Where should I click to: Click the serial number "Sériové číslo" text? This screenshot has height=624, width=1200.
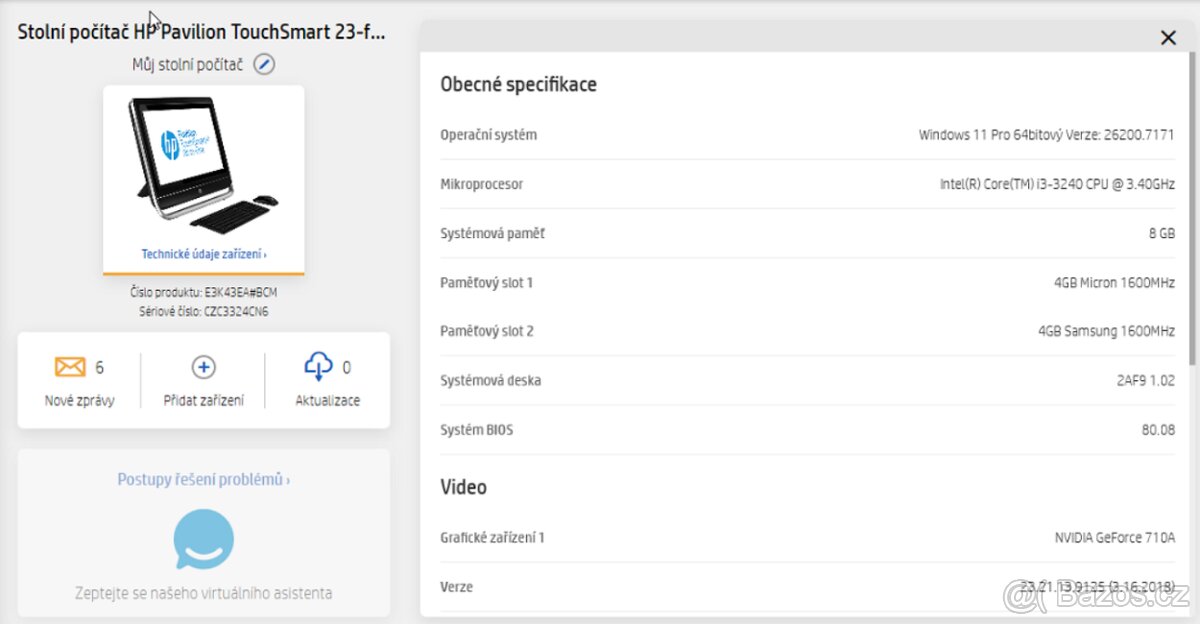click(204, 311)
